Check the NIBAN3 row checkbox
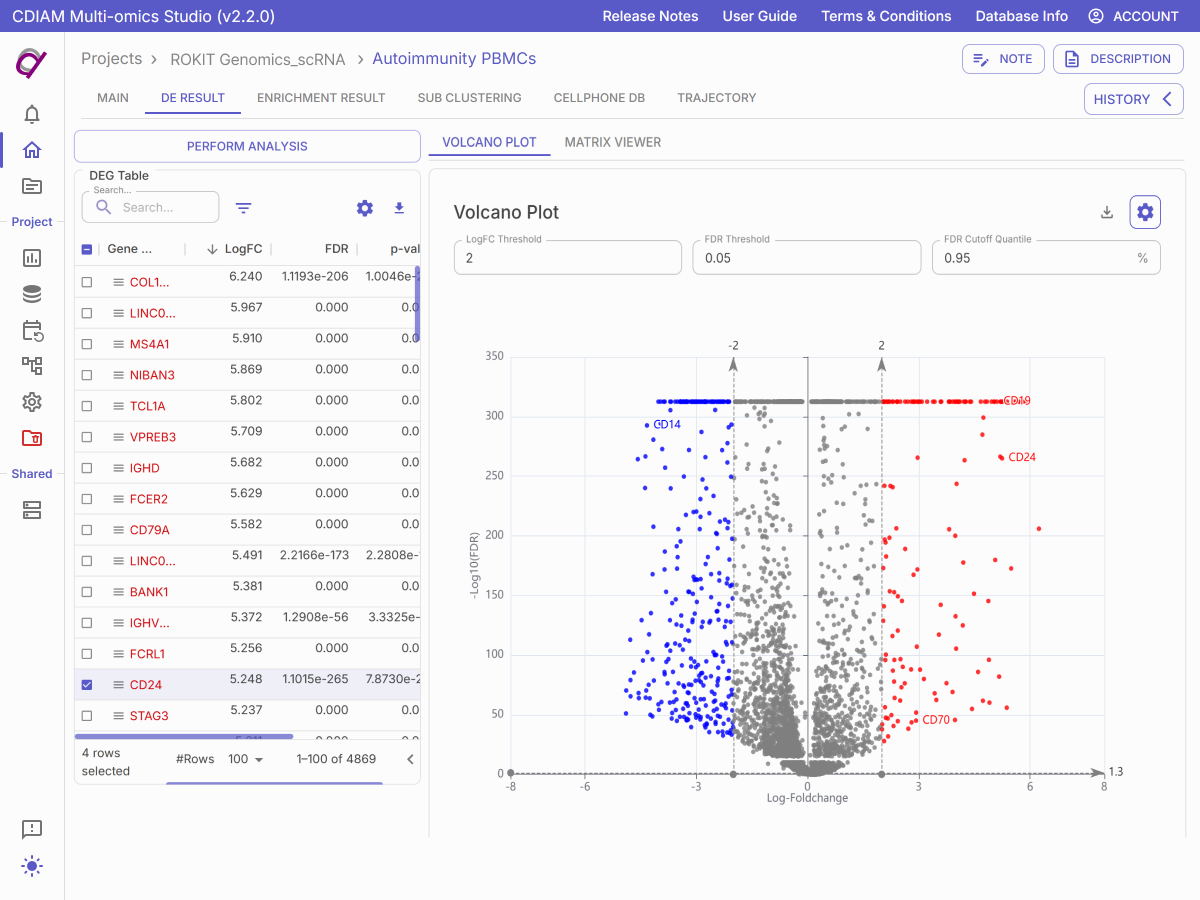 (87, 375)
